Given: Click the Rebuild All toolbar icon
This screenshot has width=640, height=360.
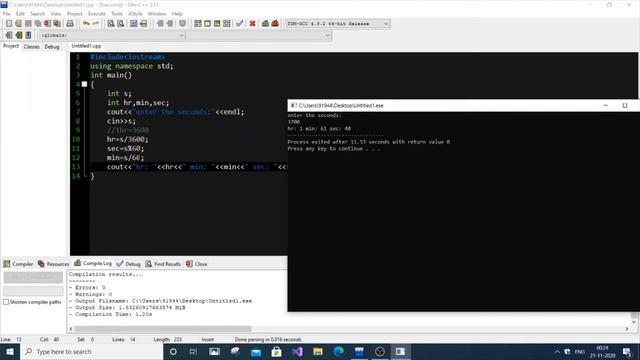Looking at the screenshot, I should coord(227,24).
